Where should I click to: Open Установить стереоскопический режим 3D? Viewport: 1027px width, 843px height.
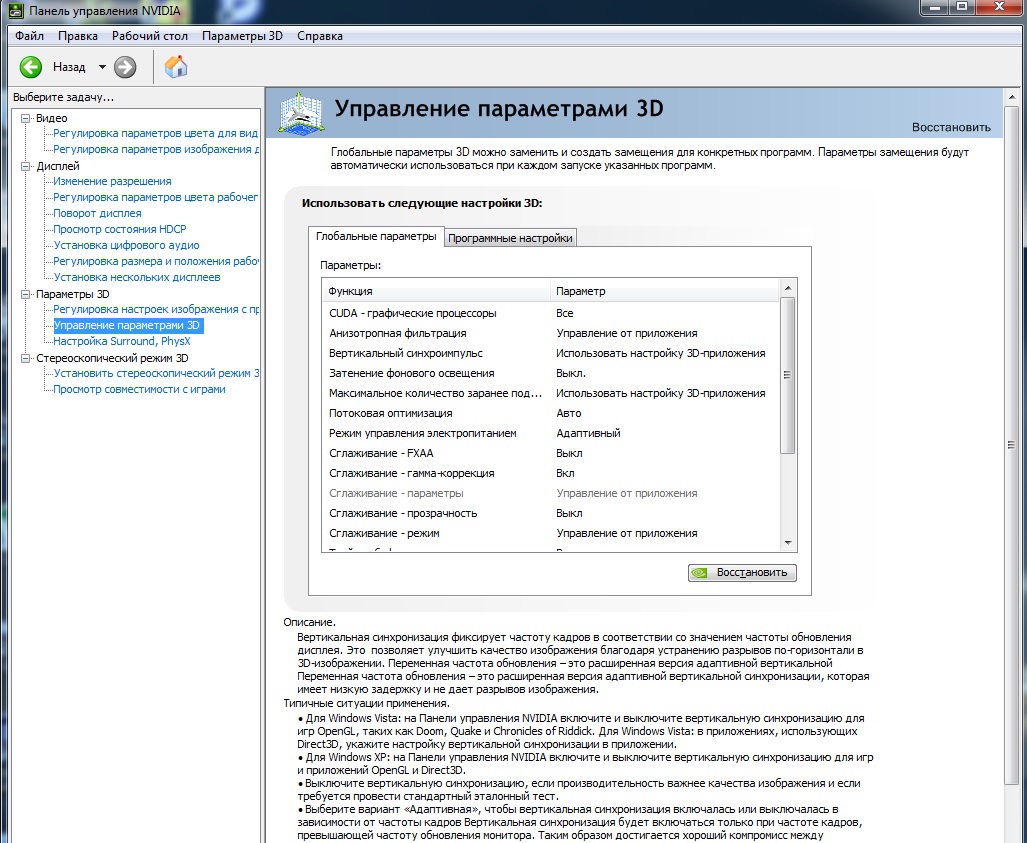tap(156, 373)
